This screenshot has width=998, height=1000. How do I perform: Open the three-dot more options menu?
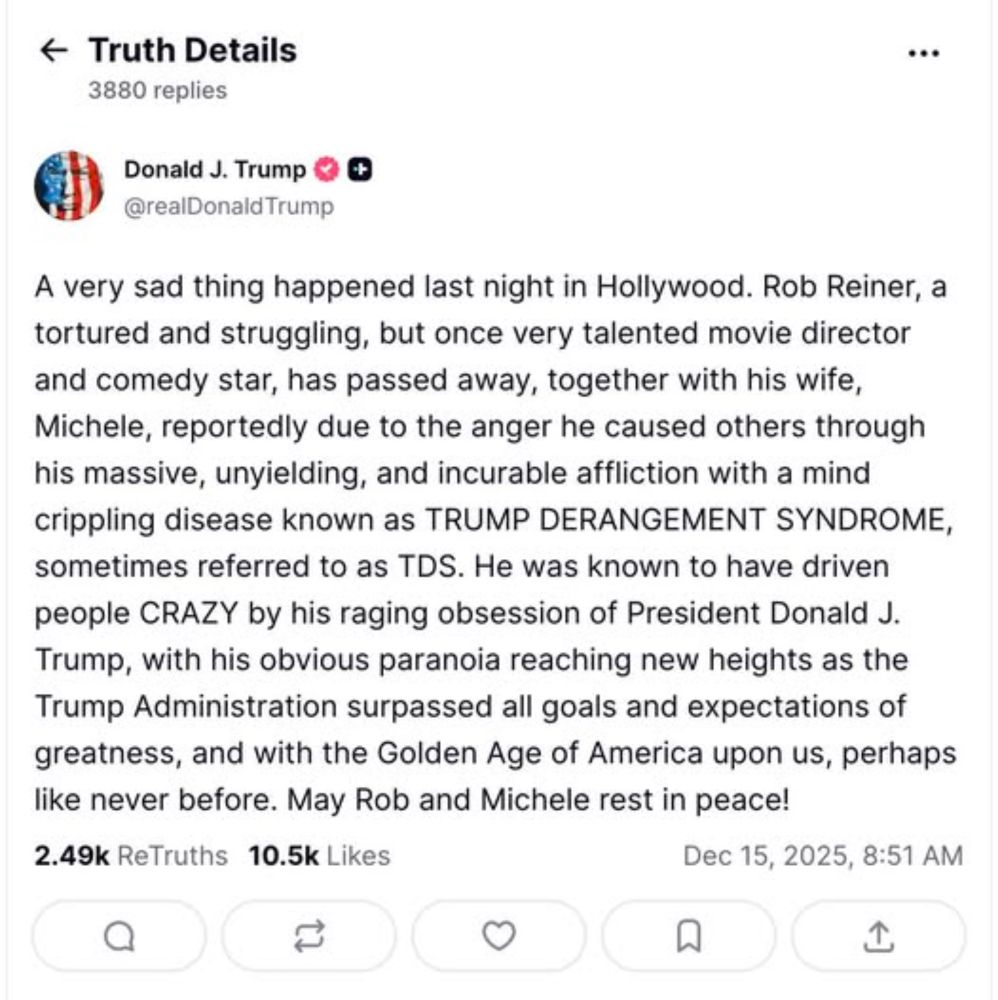coord(922,53)
